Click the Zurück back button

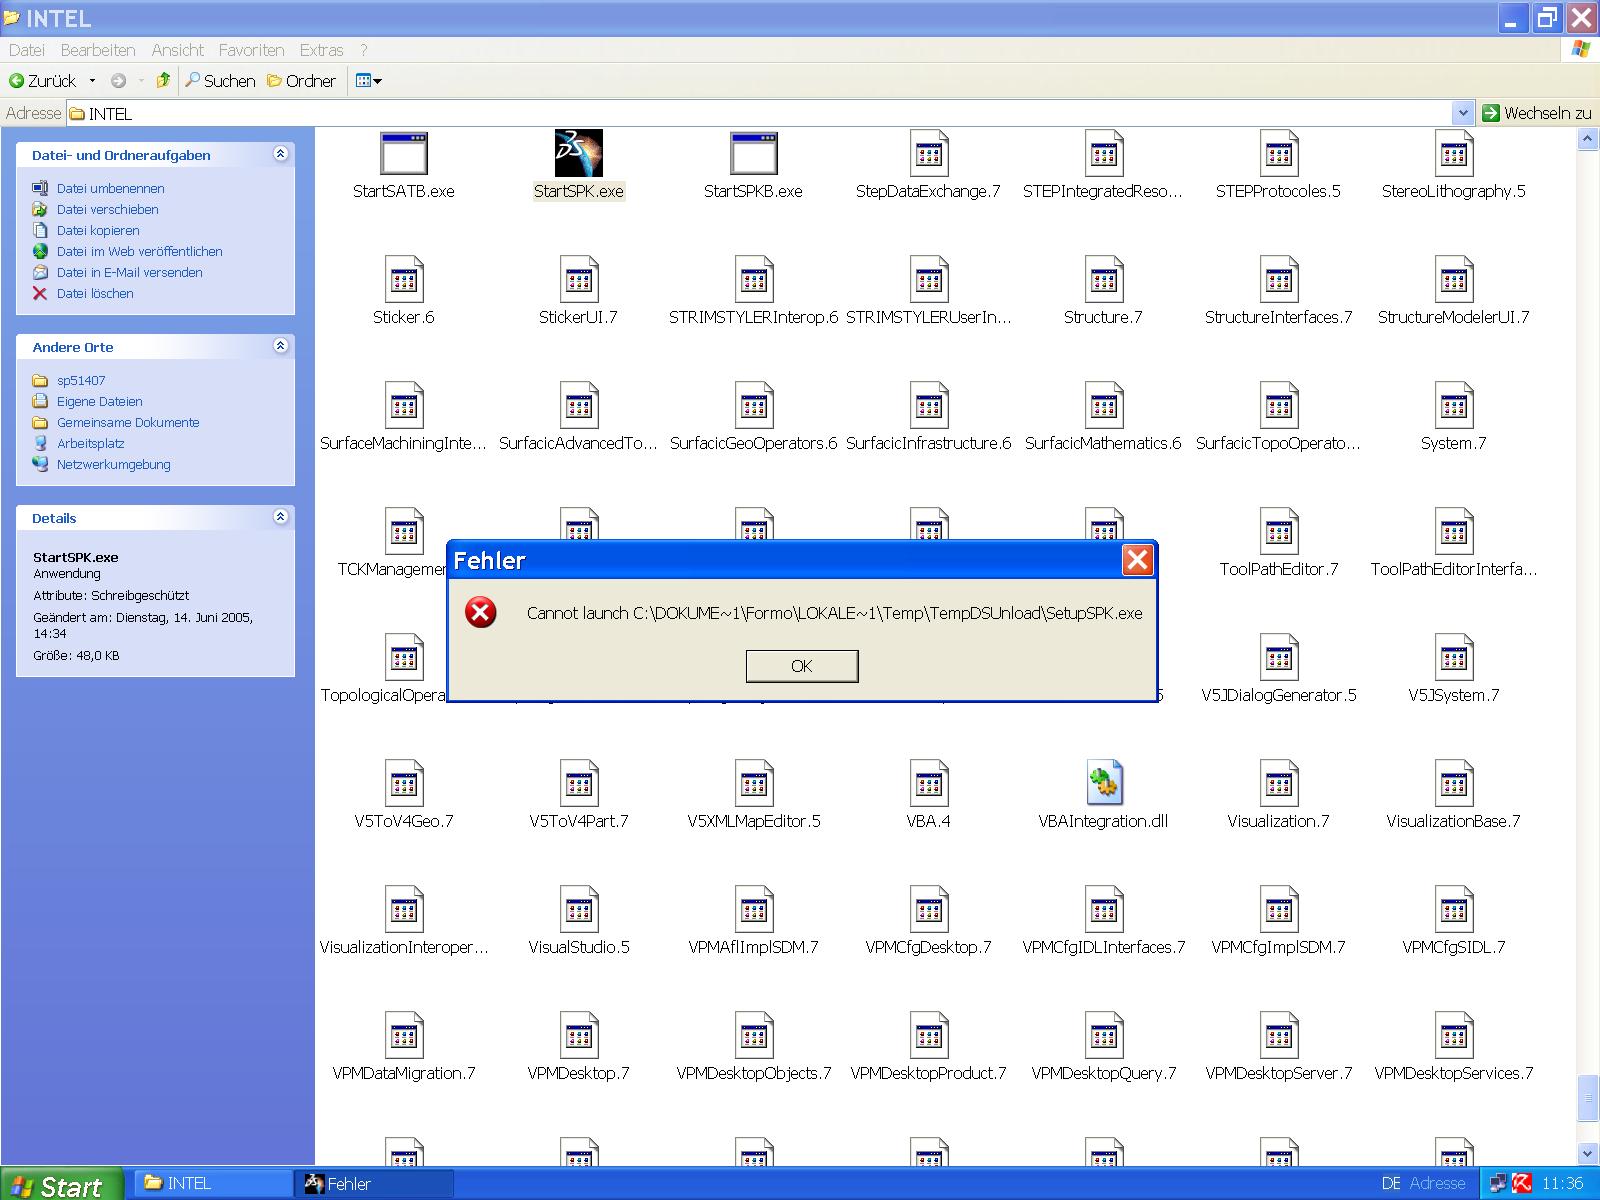pyautogui.click(x=42, y=81)
